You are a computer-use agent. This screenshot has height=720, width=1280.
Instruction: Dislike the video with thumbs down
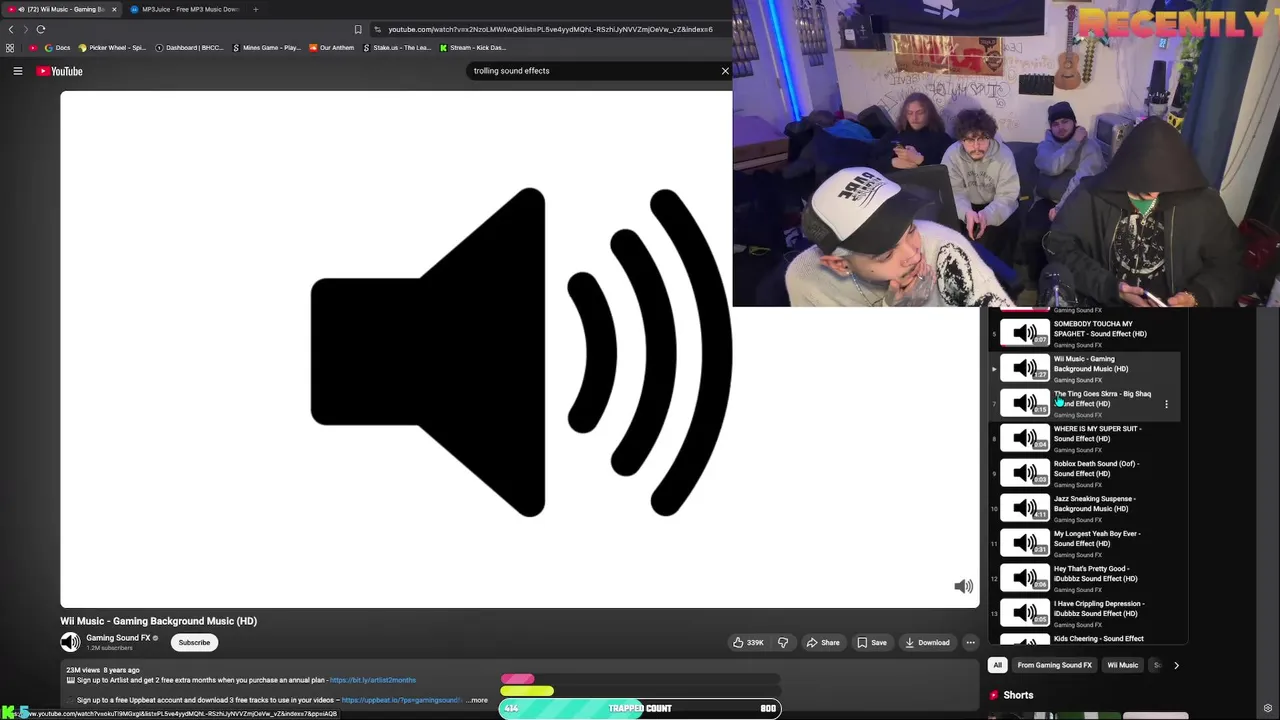click(783, 643)
